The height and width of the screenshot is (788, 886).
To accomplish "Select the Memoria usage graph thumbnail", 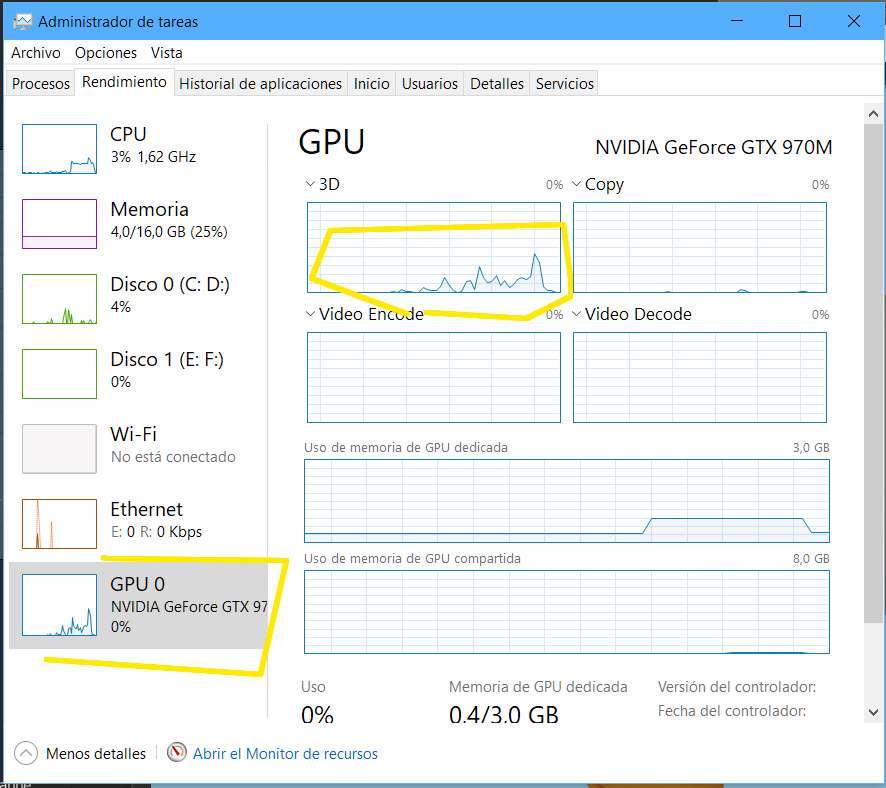I will 59,224.
